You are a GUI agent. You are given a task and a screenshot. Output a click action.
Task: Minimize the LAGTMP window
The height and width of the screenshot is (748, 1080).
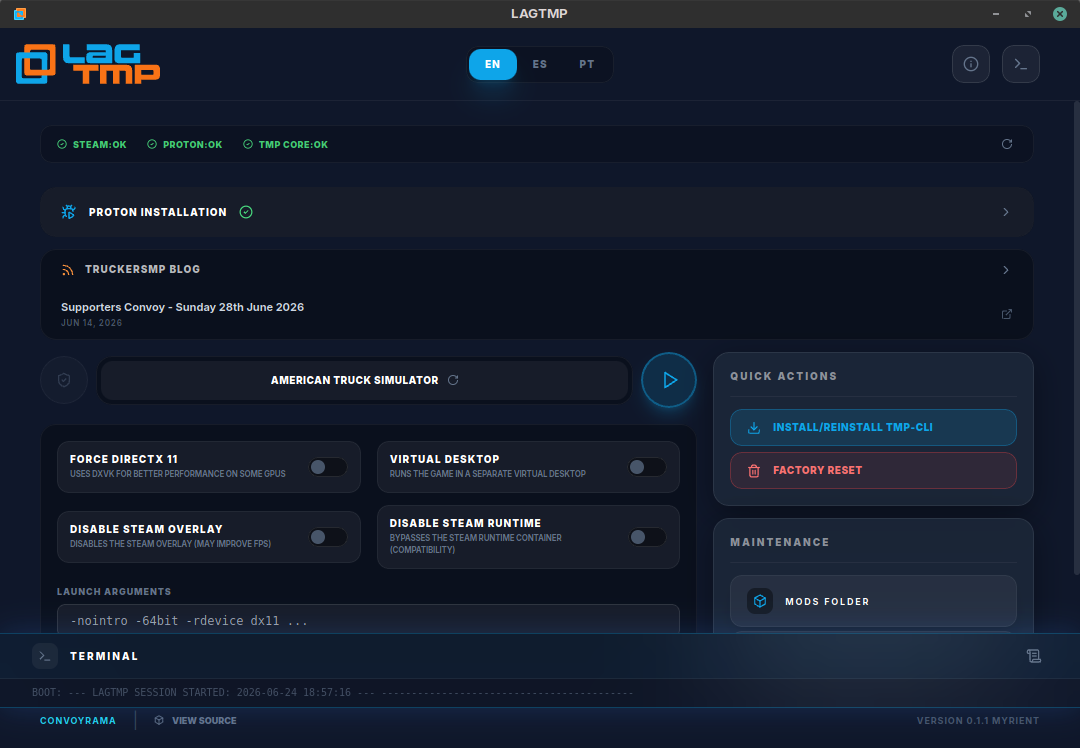click(x=996, y=14)
